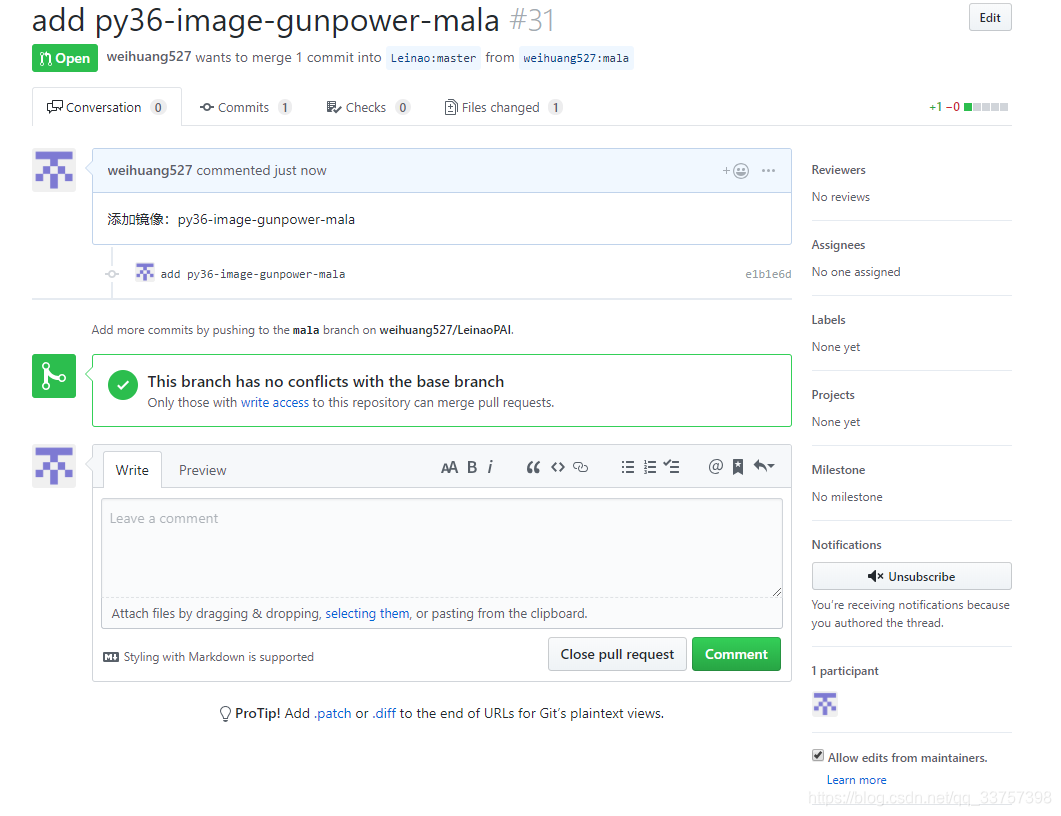
Task: Select the Write tab in editor
Action: (x=132, y=470)
